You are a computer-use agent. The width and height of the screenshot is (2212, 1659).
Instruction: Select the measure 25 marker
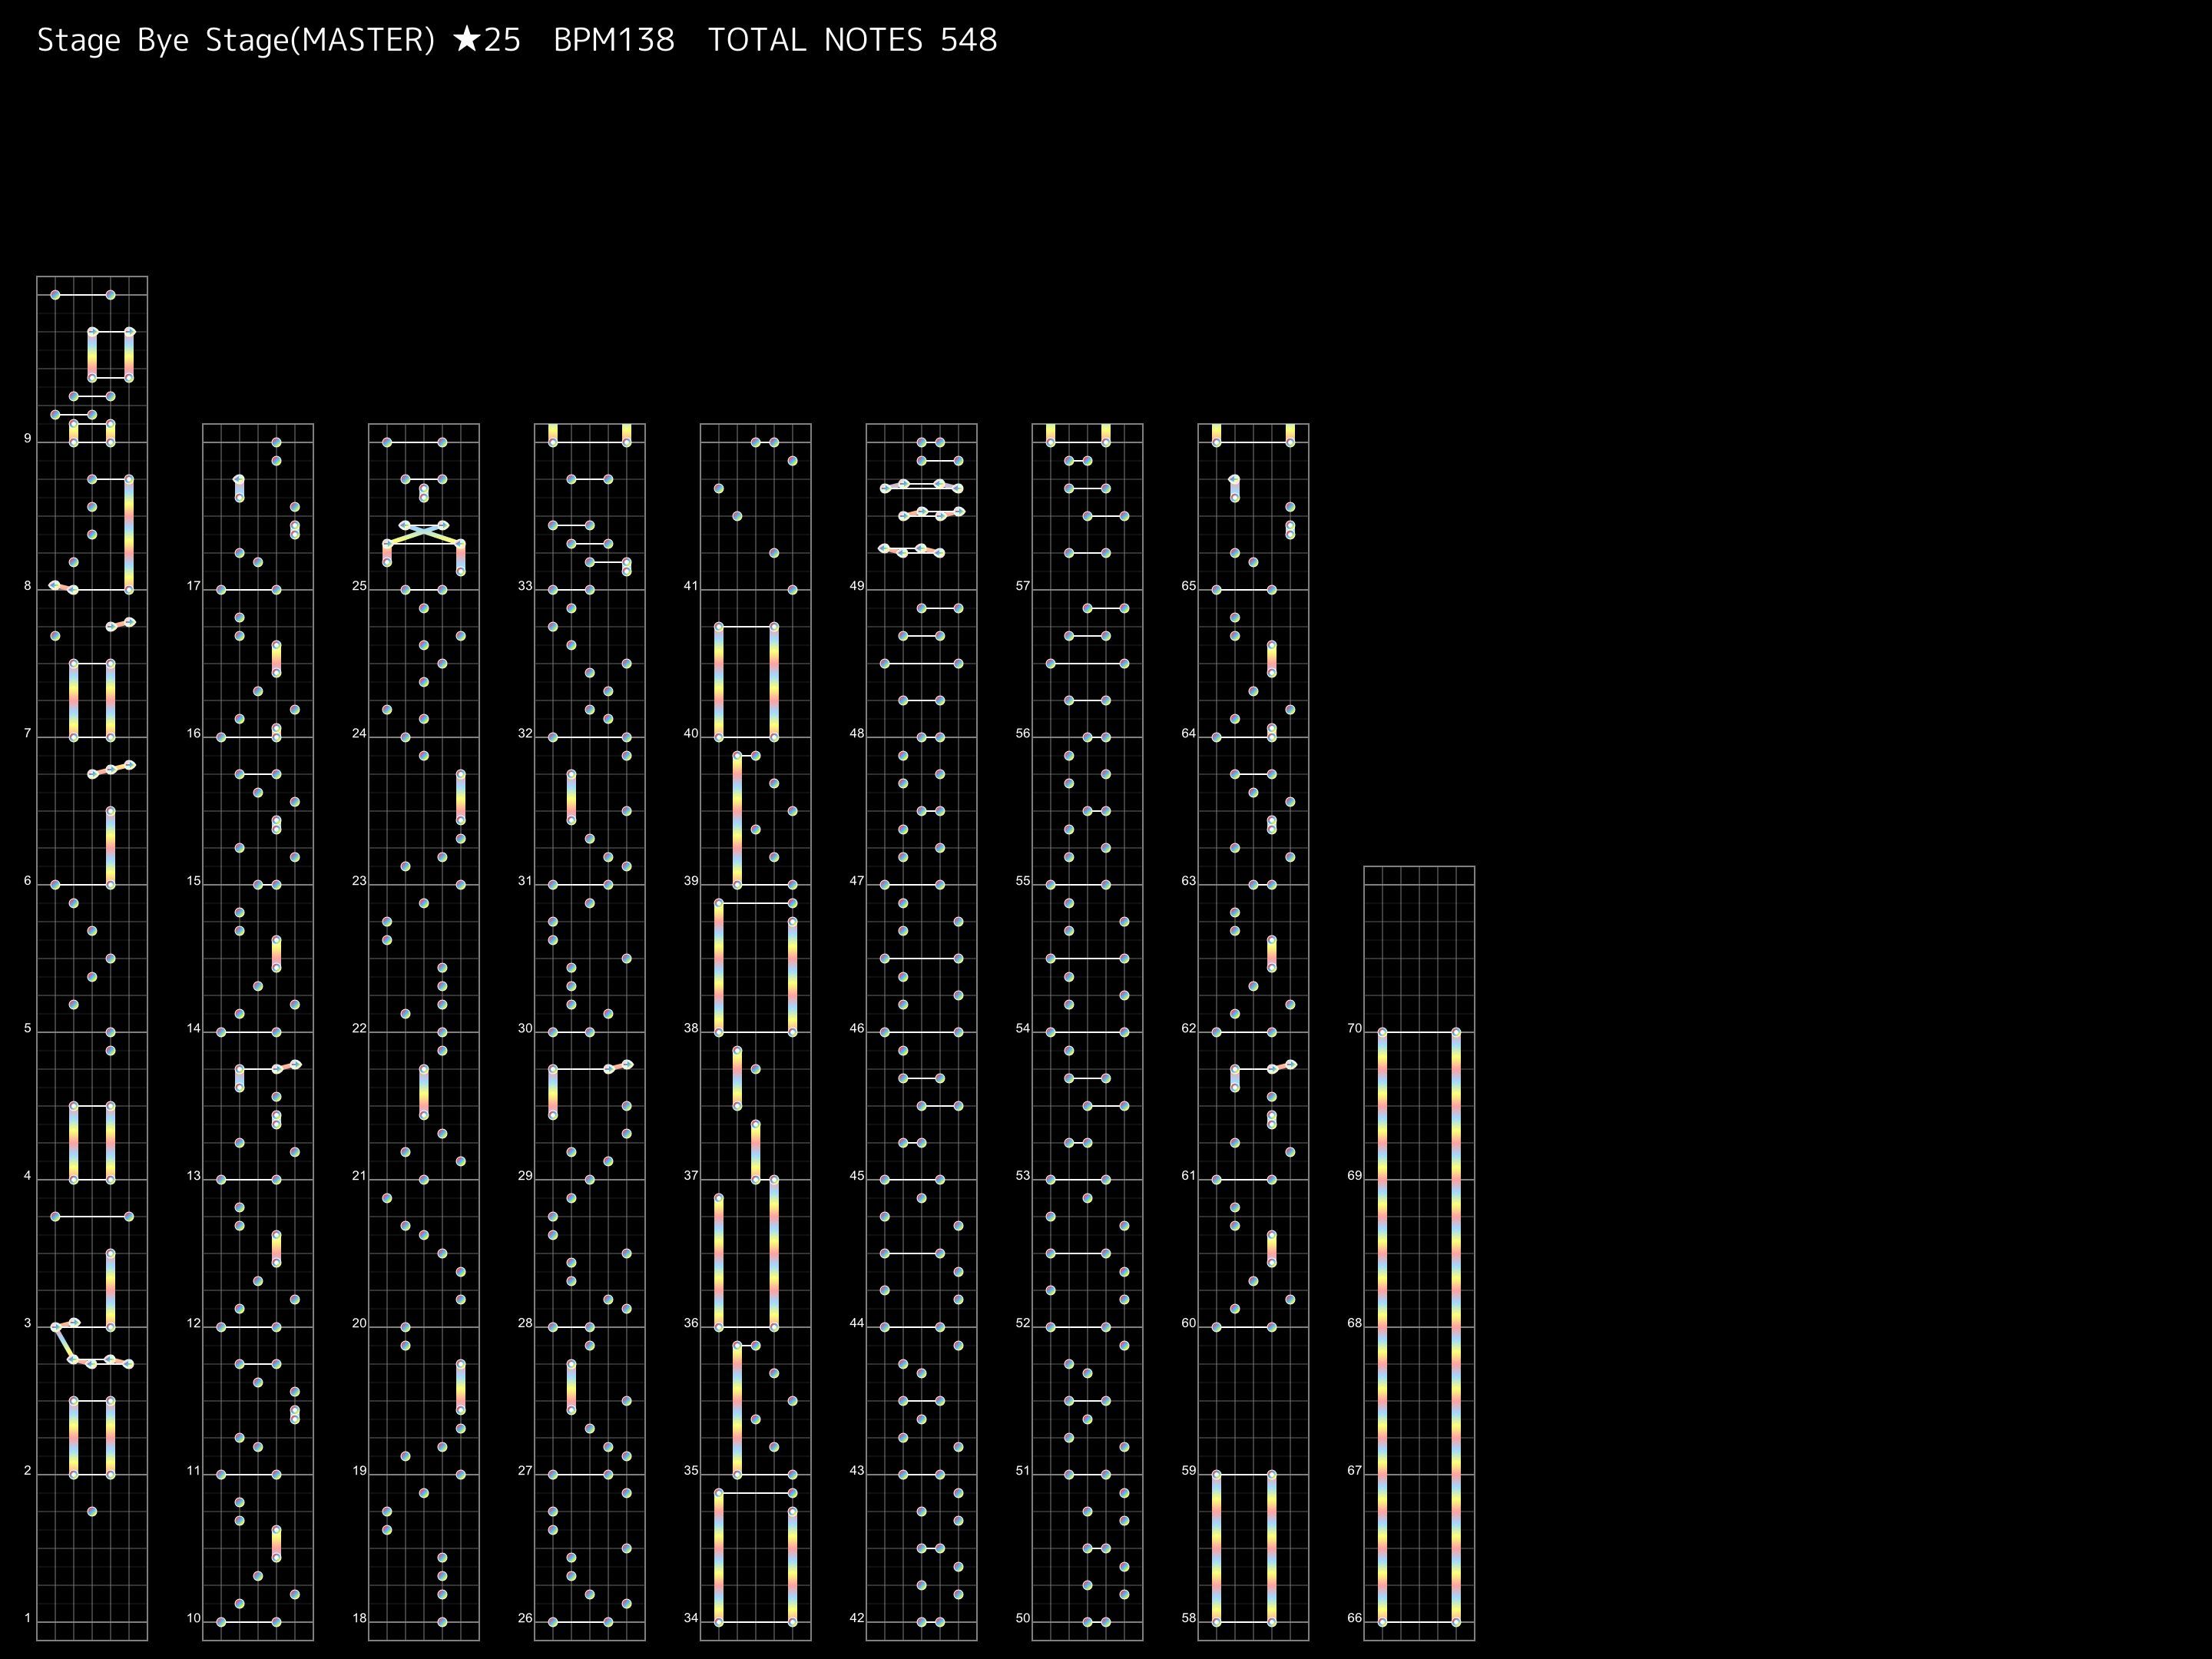point(359,586)
